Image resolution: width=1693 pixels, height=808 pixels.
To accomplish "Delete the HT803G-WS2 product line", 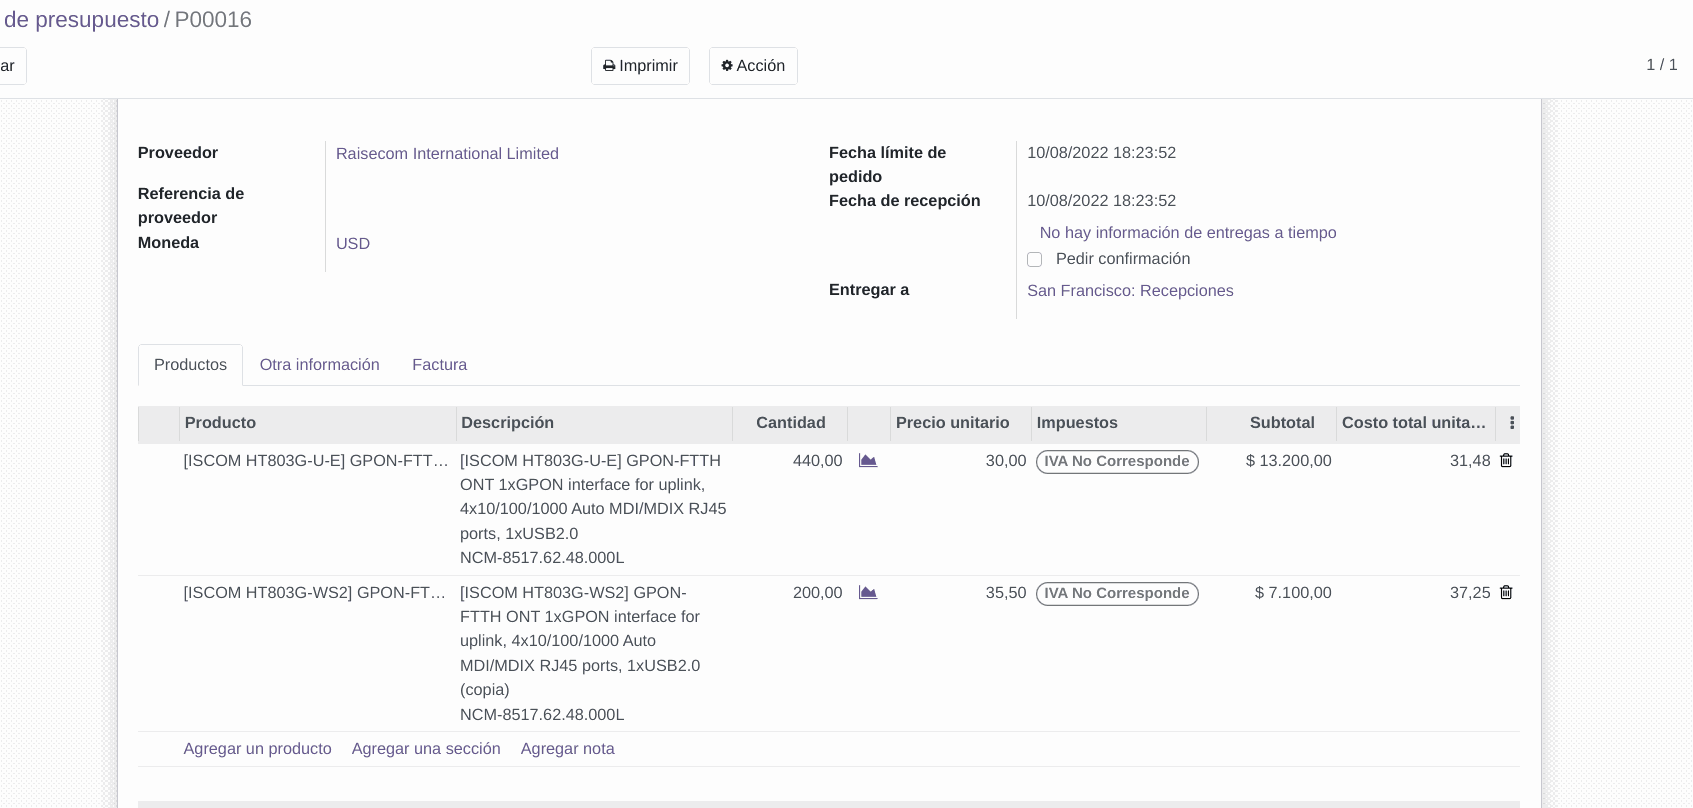I will pos(1506,593).
